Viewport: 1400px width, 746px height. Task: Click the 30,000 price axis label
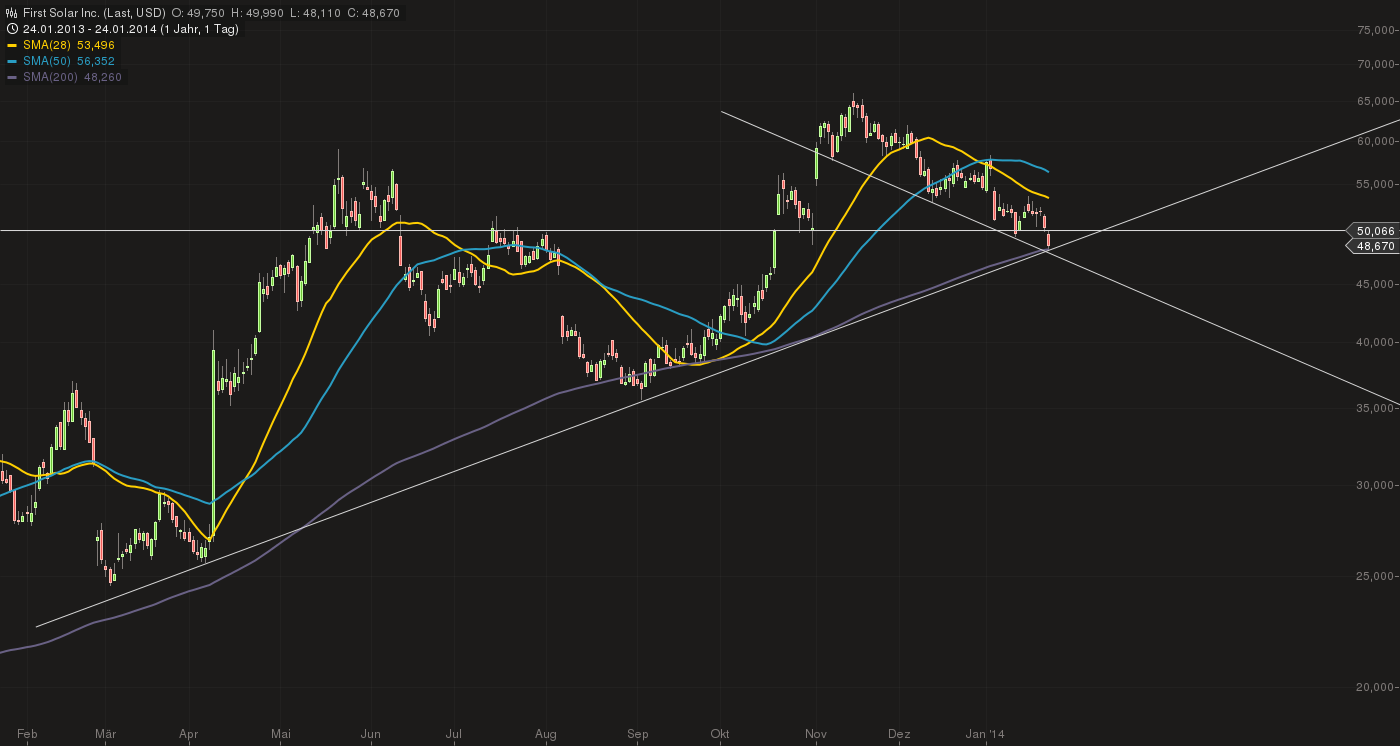pos(1377,485)
